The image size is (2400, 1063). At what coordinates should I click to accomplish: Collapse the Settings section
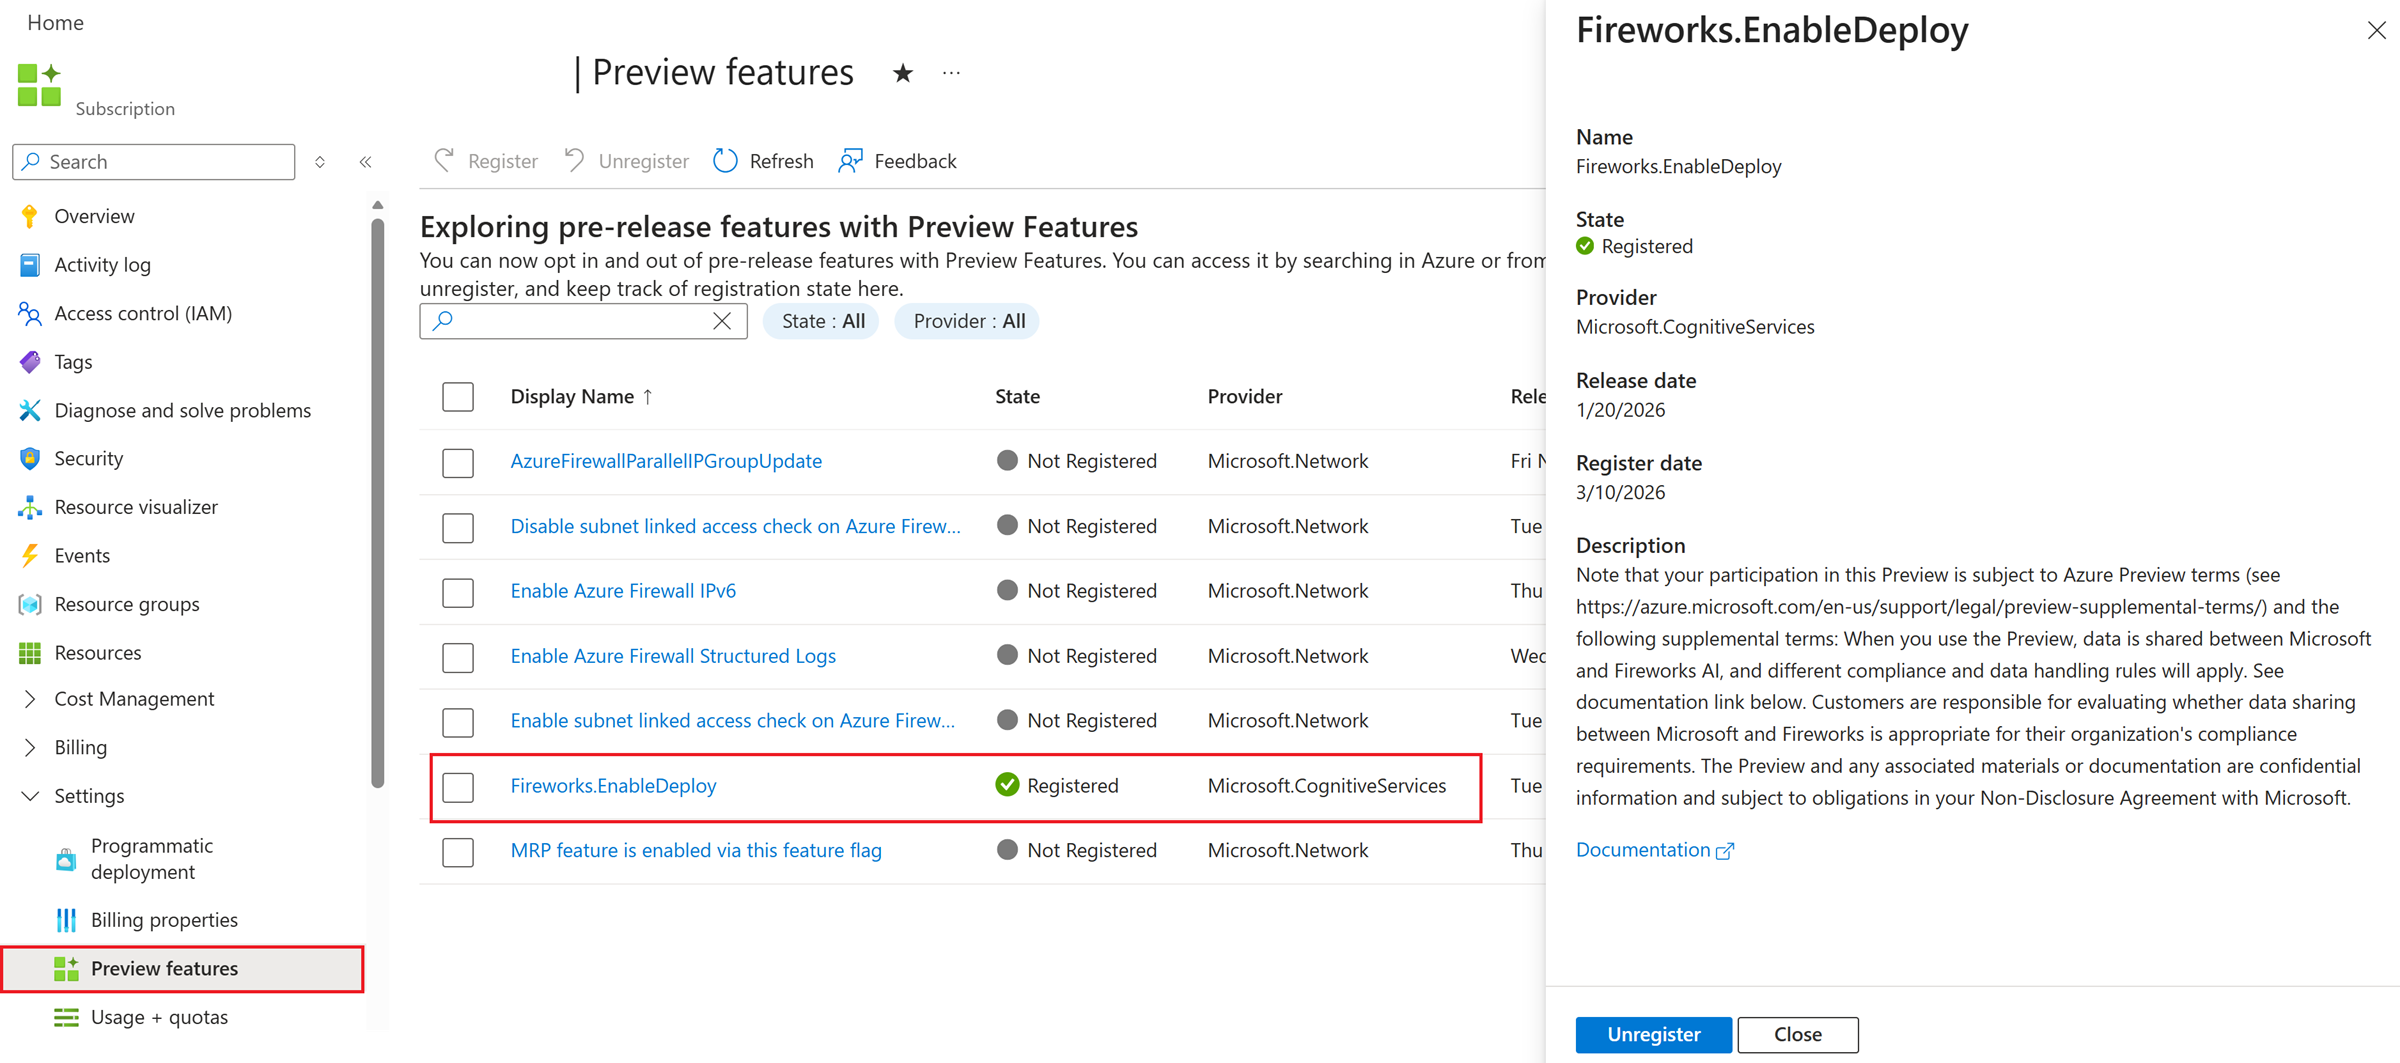coord(30,796)
